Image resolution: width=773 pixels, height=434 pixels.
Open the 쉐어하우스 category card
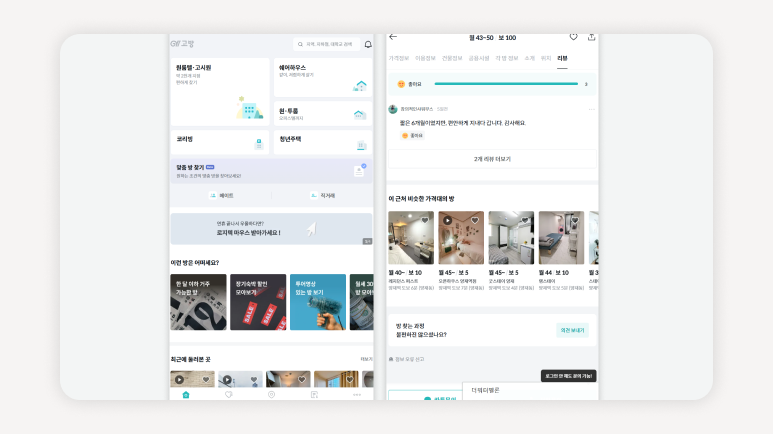click(x=323, y=77)
